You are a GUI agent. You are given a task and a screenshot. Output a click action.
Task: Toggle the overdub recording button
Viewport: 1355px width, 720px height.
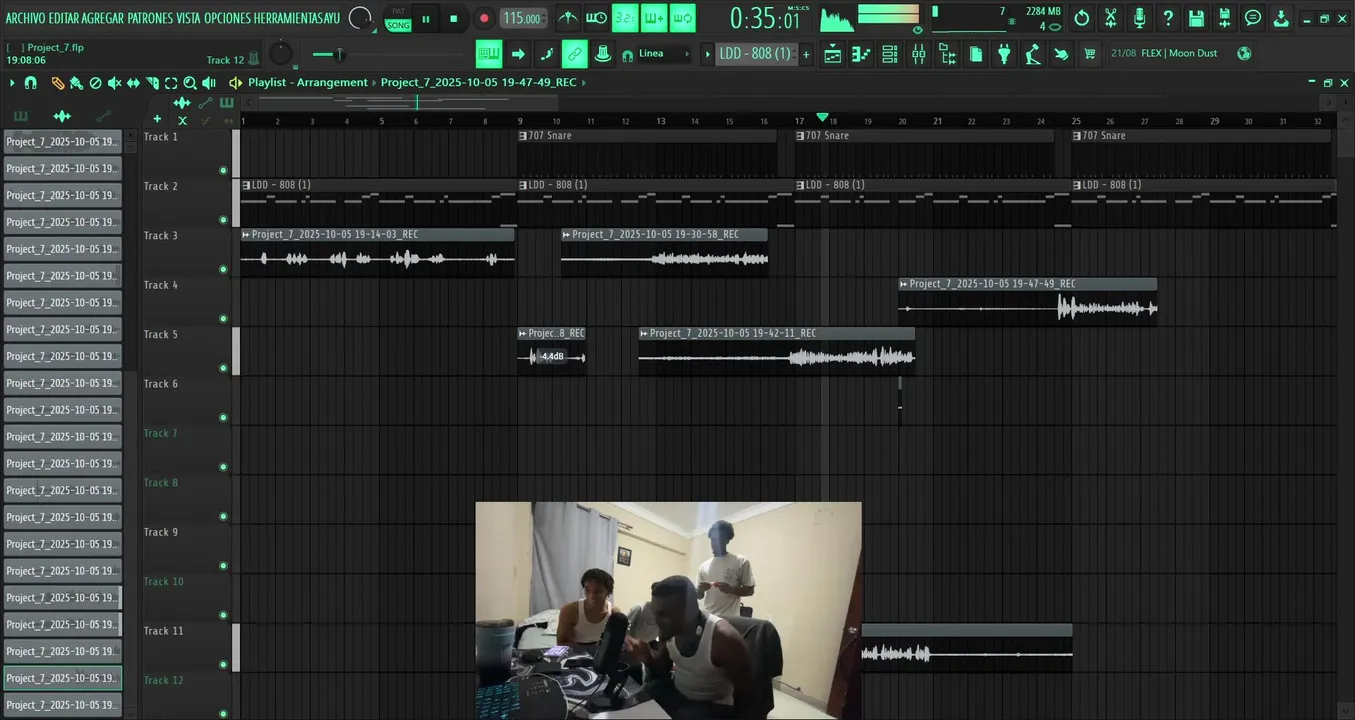[x=654, y=18]
